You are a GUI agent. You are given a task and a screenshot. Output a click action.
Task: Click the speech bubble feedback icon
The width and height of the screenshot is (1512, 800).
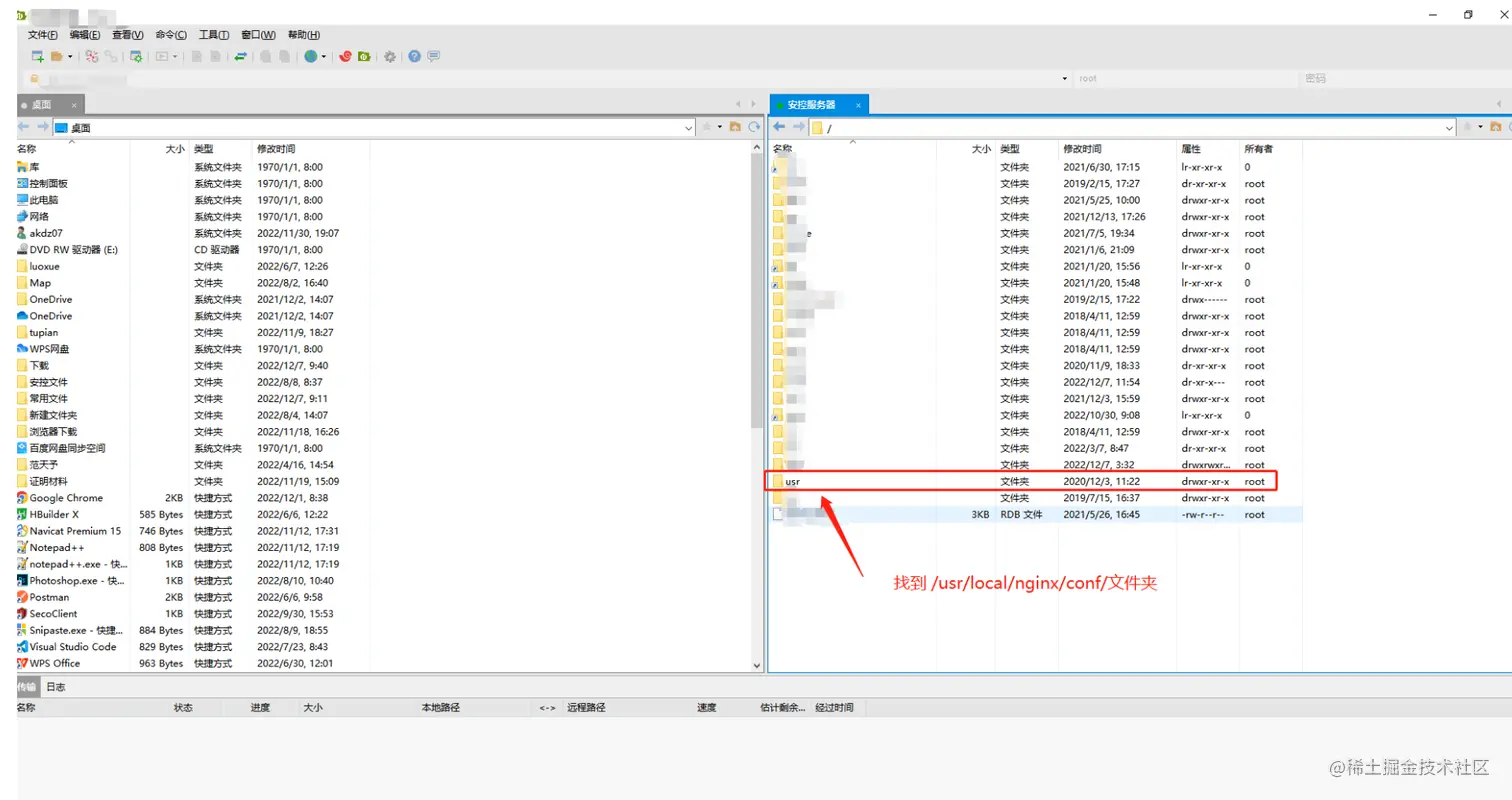coord(433,57)
